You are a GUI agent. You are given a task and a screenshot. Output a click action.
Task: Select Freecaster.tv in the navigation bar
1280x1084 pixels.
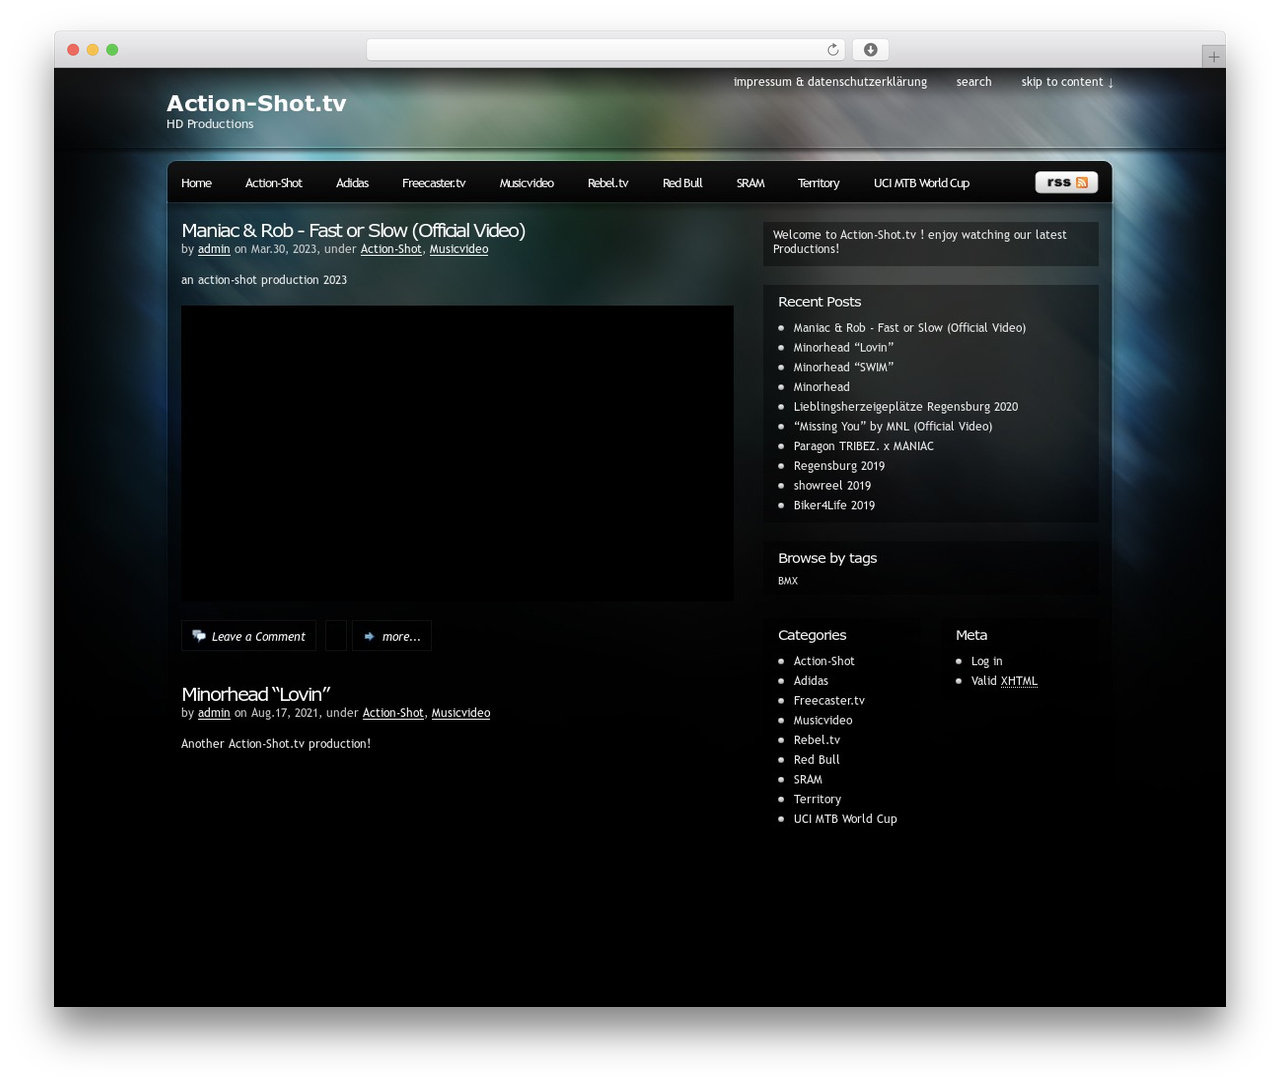coord(434,183)
